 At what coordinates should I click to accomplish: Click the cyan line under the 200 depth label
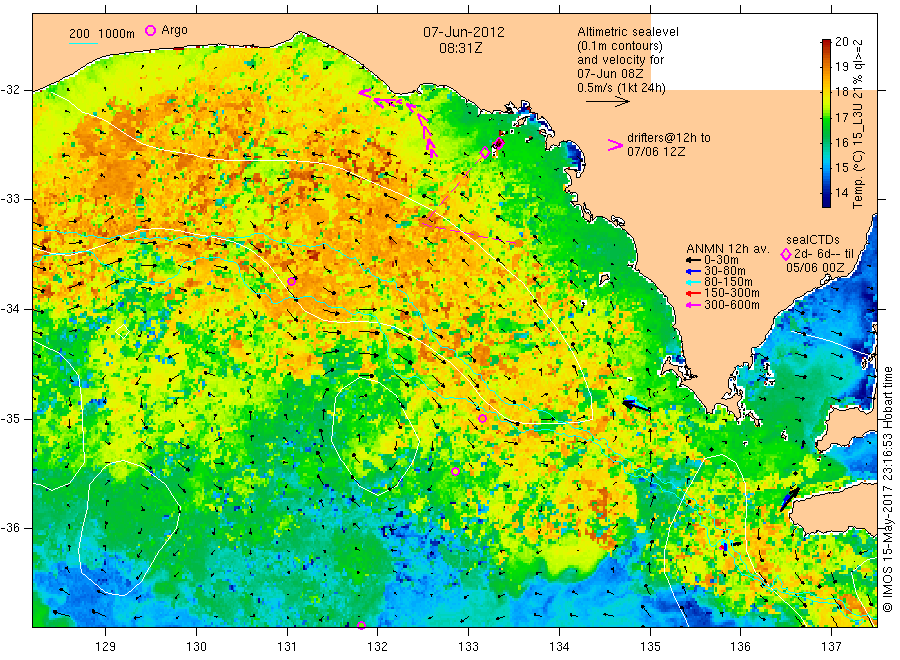83,42
